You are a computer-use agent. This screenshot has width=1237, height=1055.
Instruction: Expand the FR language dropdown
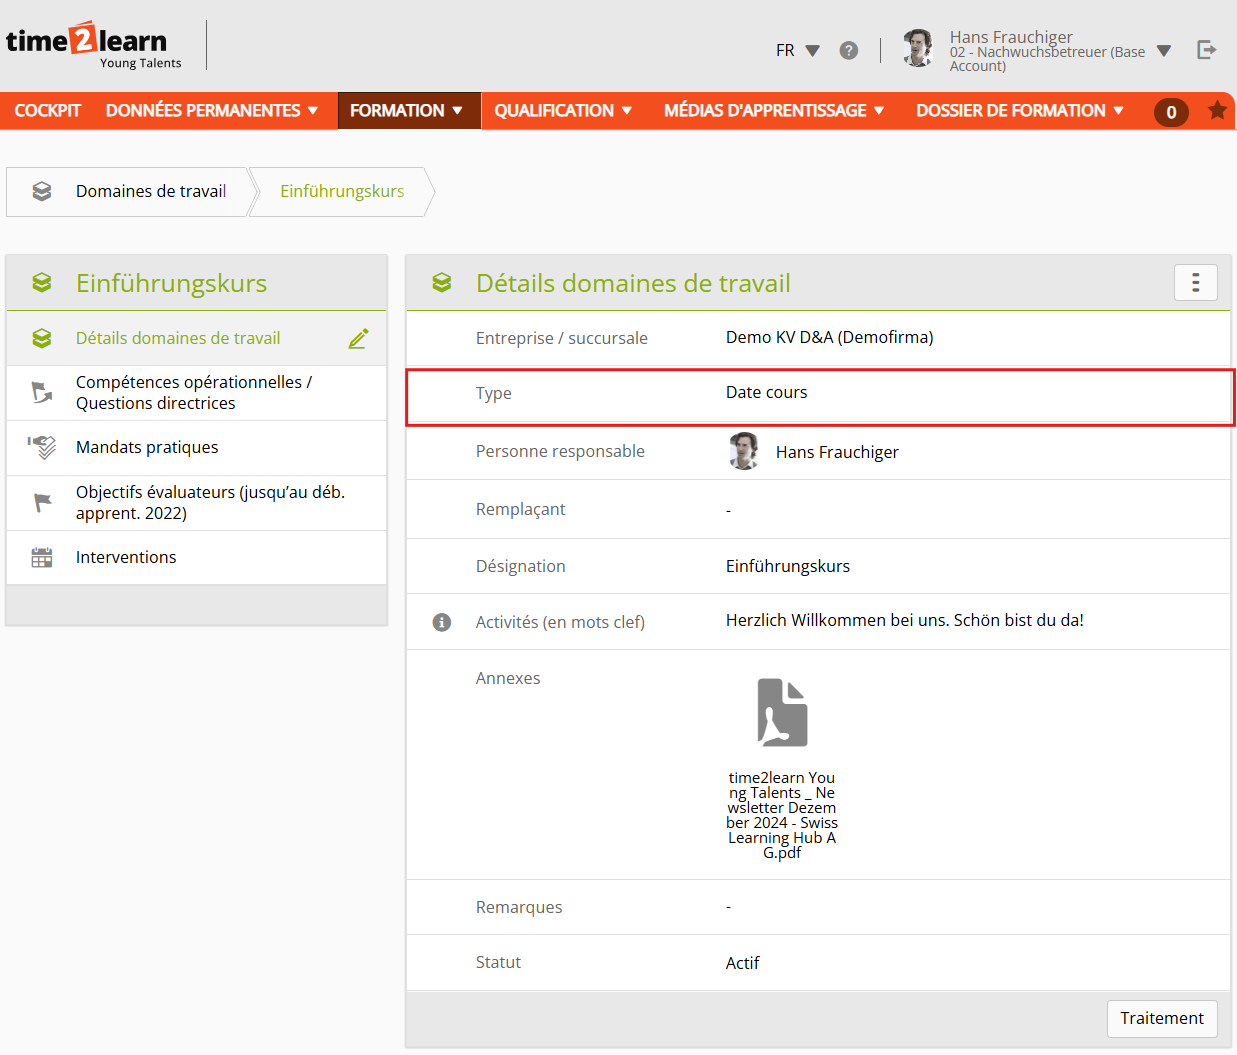pyautogui.click(x=797, y=50)
